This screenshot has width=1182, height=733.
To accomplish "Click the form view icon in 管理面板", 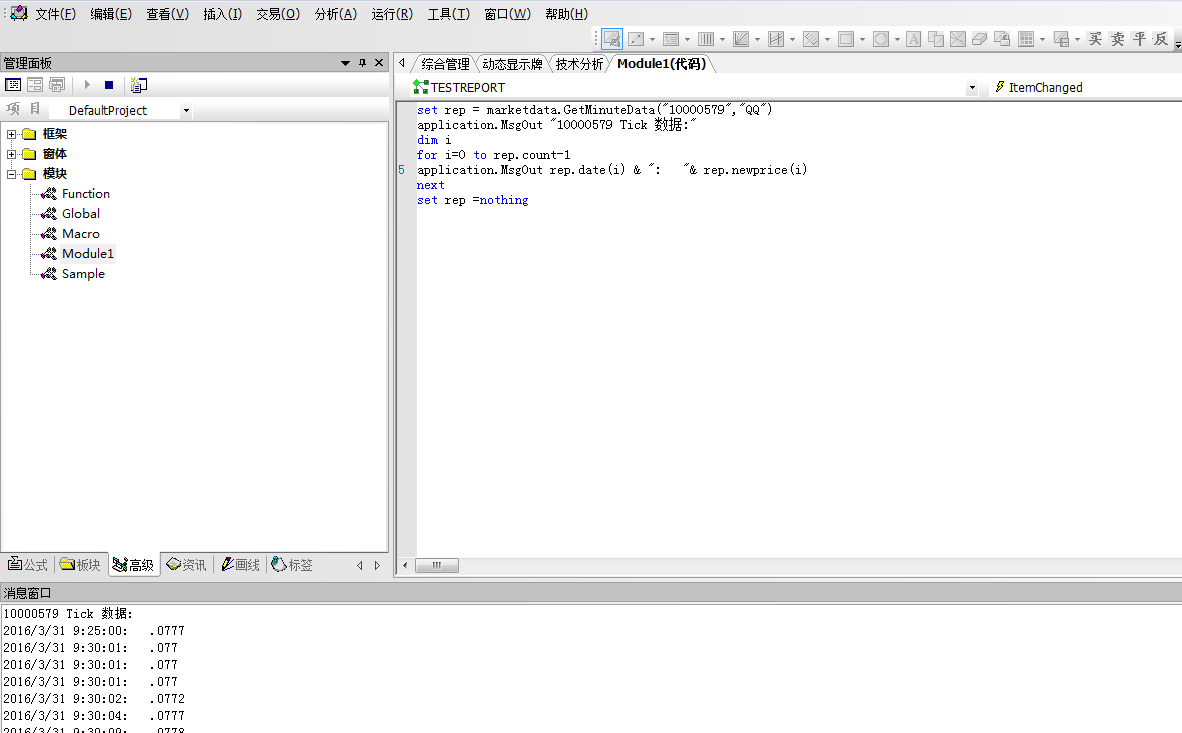I will point(35,84).
